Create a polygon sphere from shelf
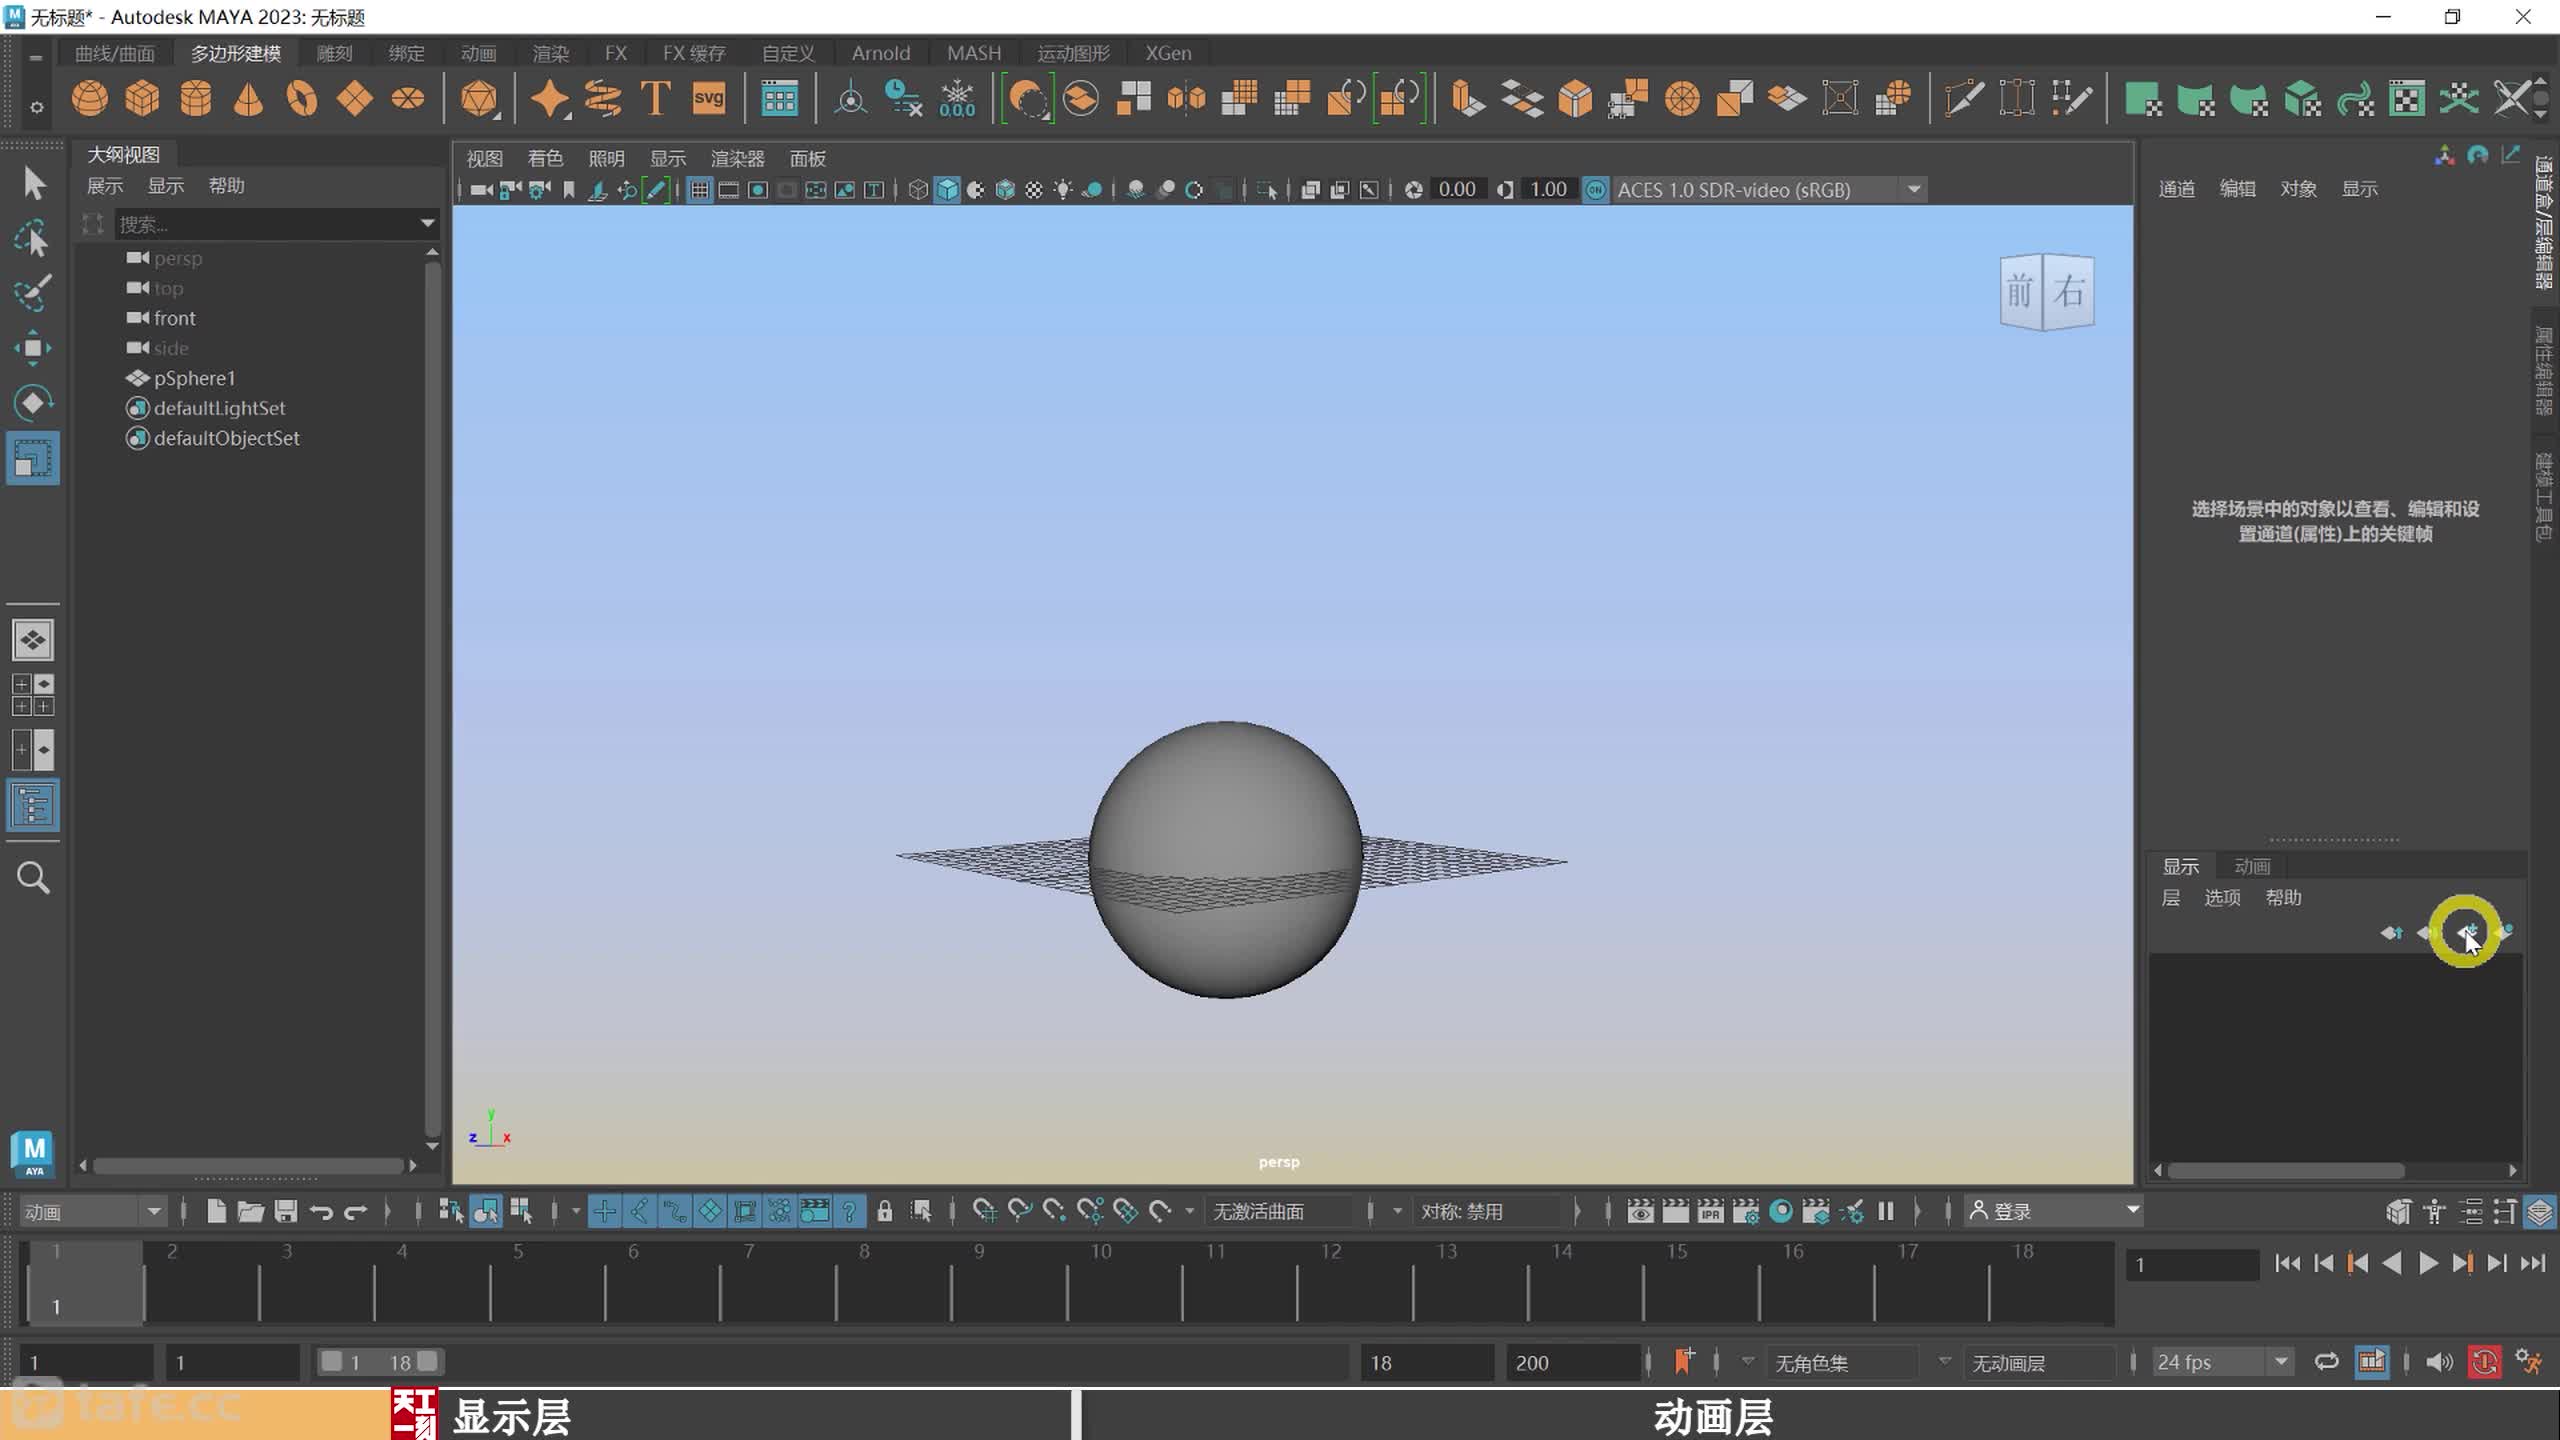Image resolution: width=2560 pixels, height=1440 pixels. pos(90,99)
